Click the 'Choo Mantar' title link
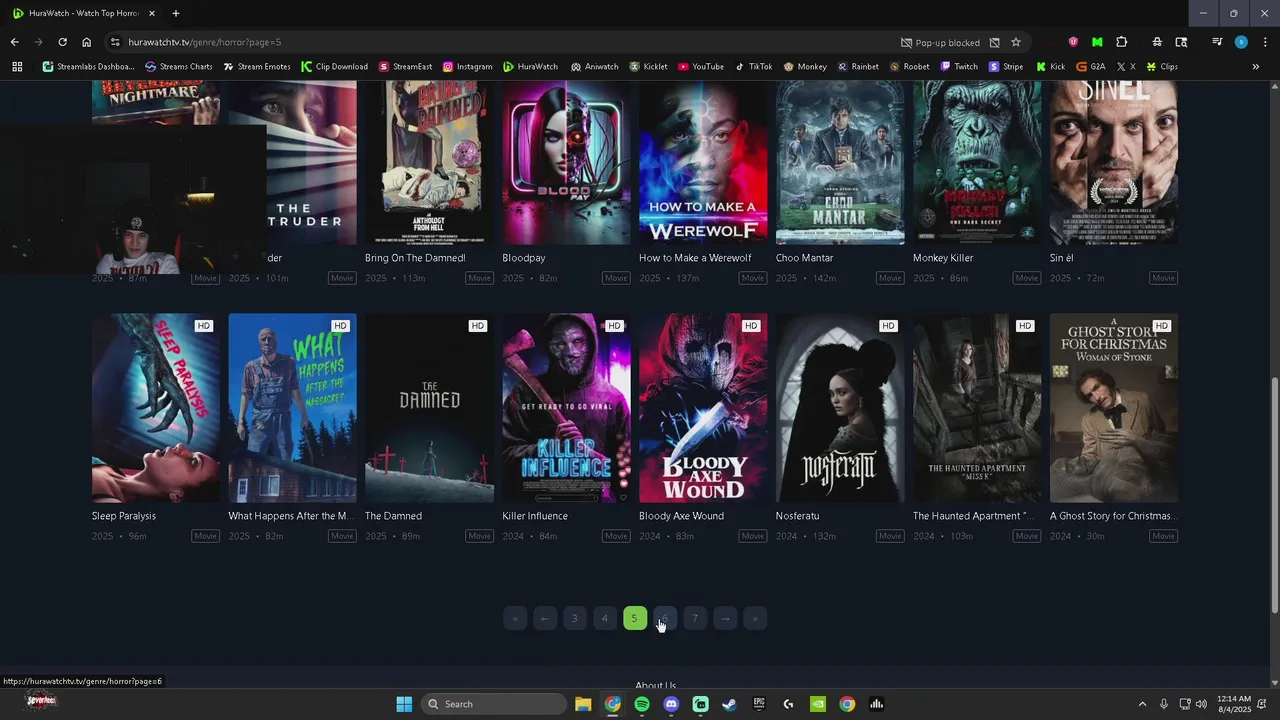 pos(804,258)
